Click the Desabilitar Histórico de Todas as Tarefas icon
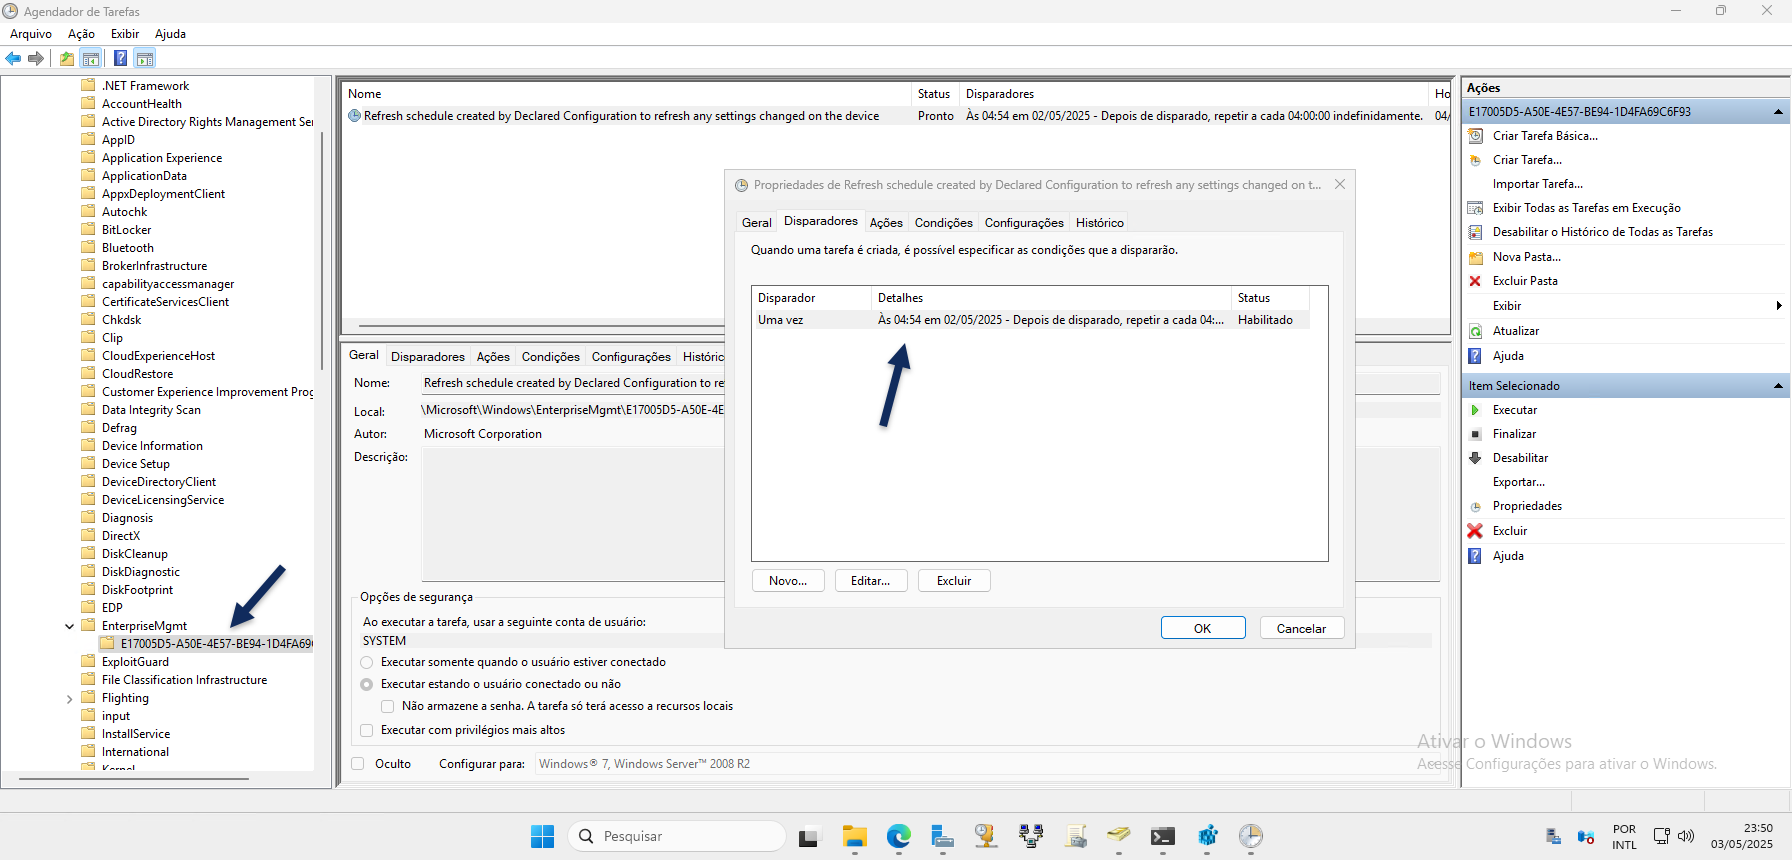The image size is (1792, 860). [1475, 232]
